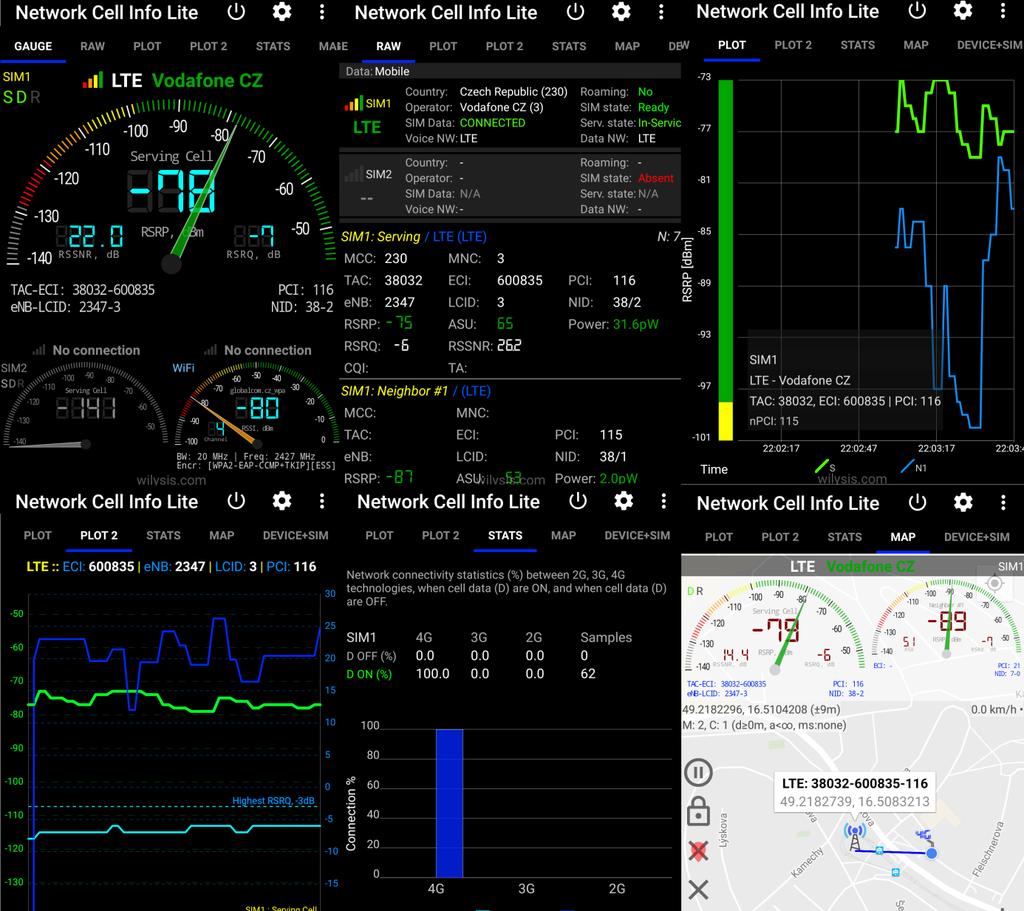
Task: Tap the 'D ON (%)' row label in STATS
Action: [x=369, y=674]
